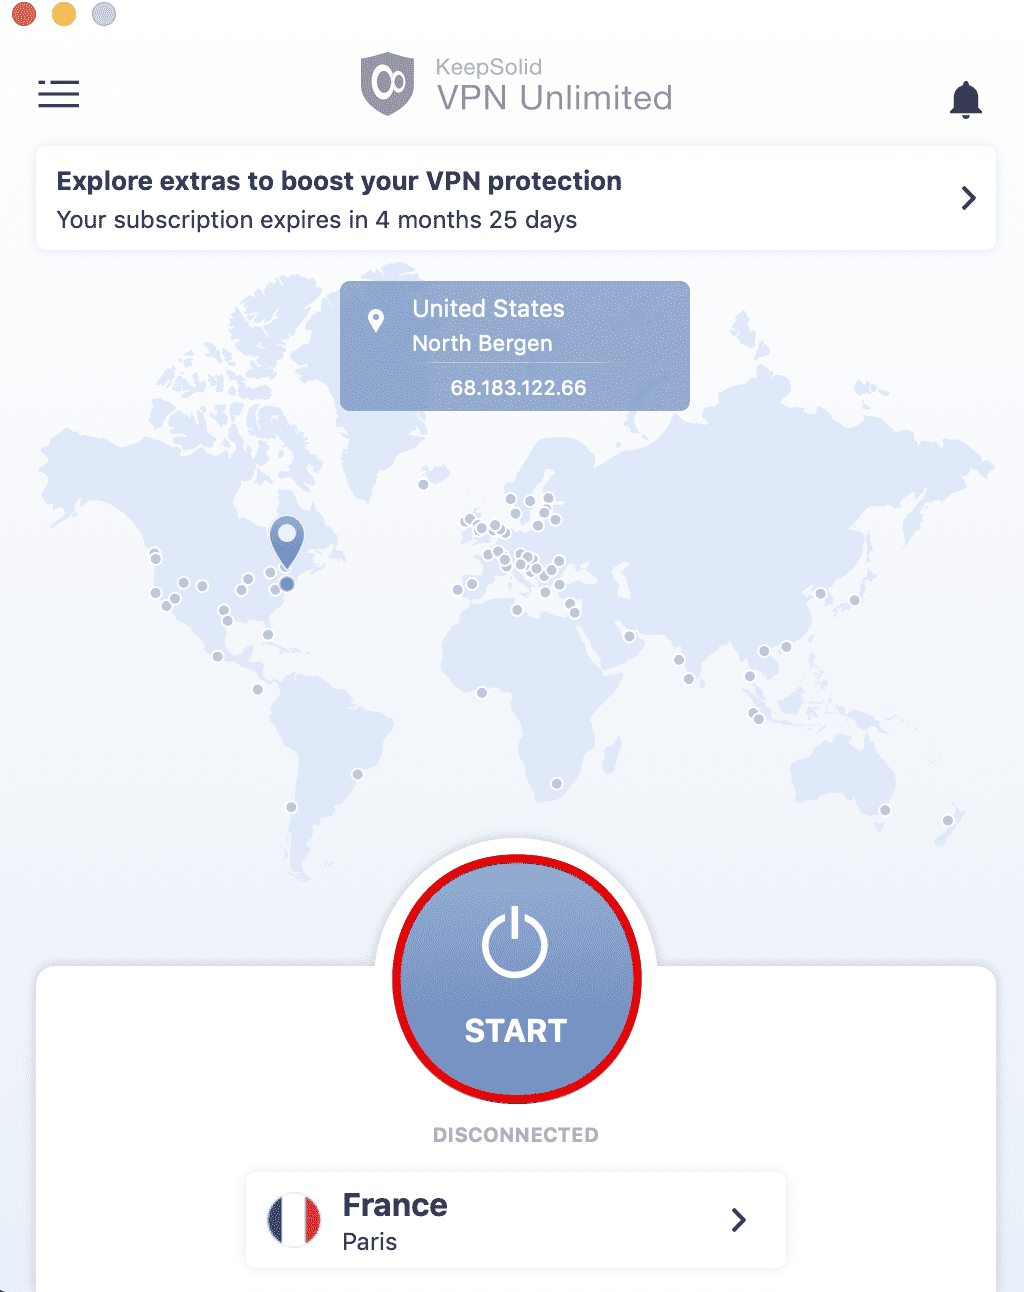Open the hamburger menu

pos(58,94)
